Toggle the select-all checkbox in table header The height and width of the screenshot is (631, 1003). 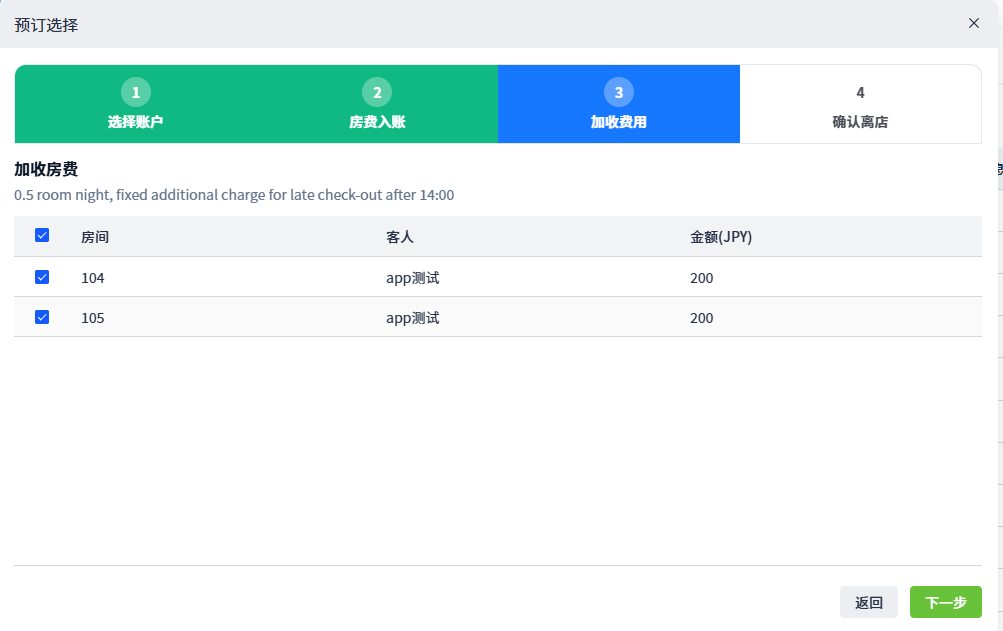click(x=42, y=236)
